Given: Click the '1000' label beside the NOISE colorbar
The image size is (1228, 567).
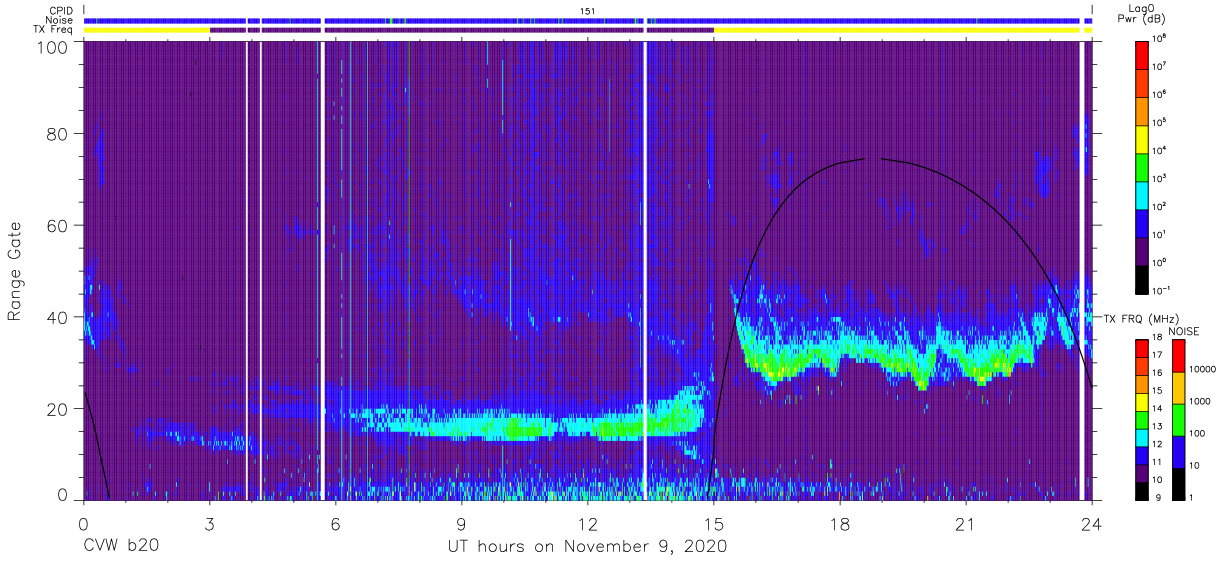Looking at the screenshot, I should click(x=1200, y=401).
